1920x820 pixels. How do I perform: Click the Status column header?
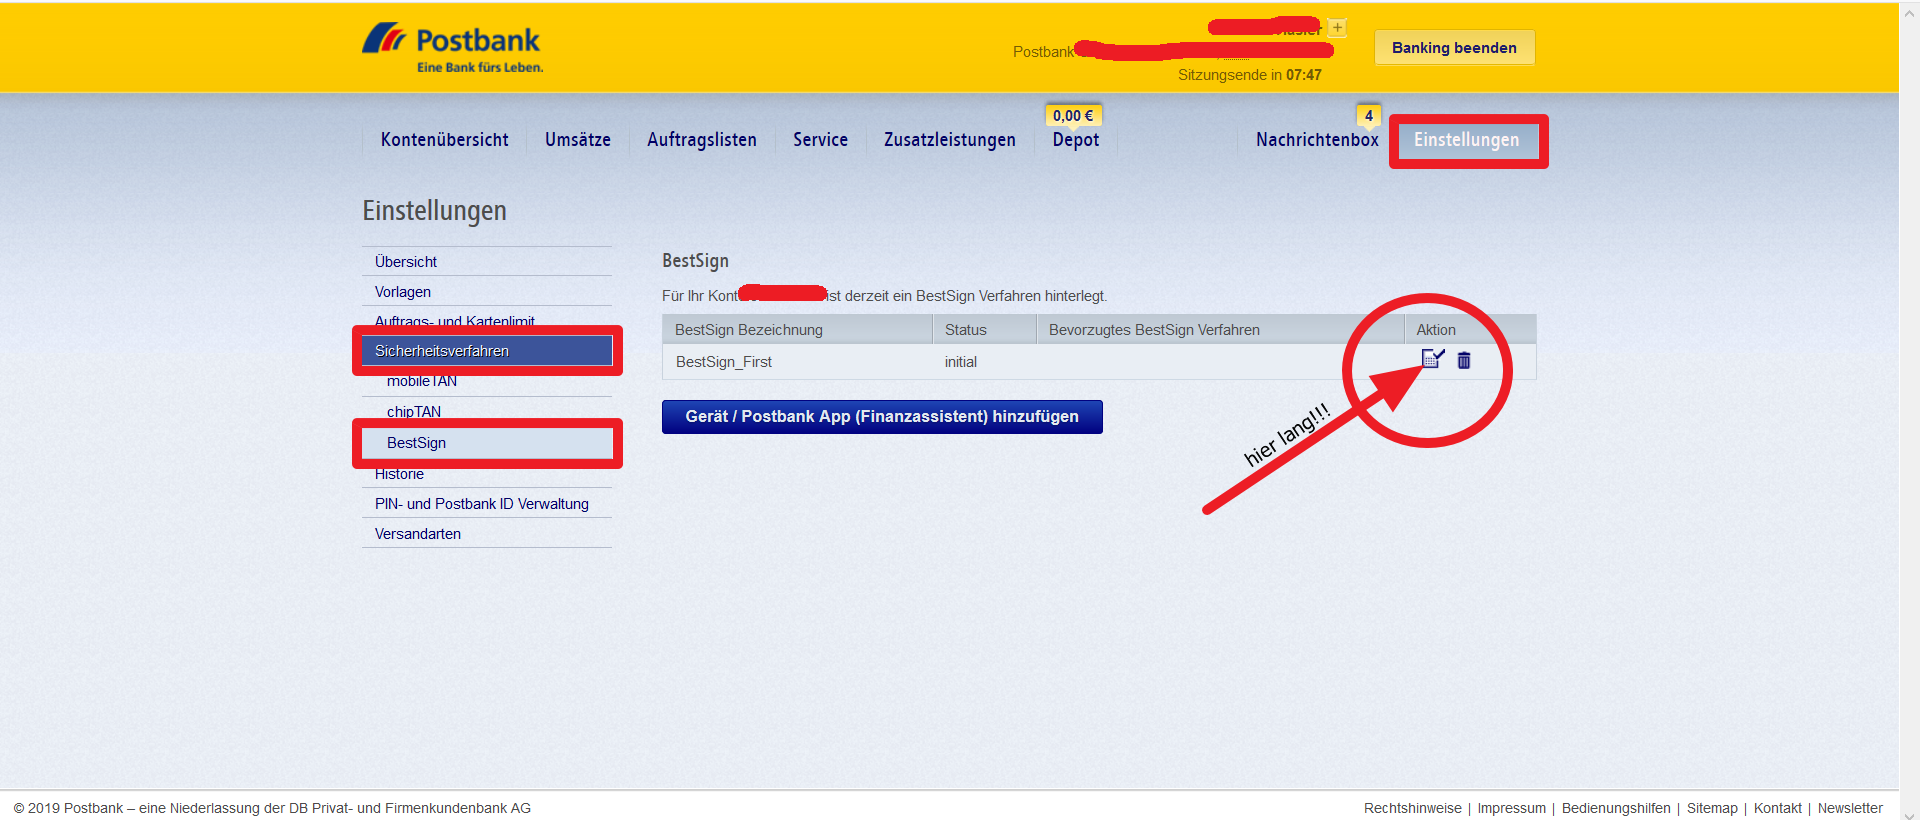[984, 330]
